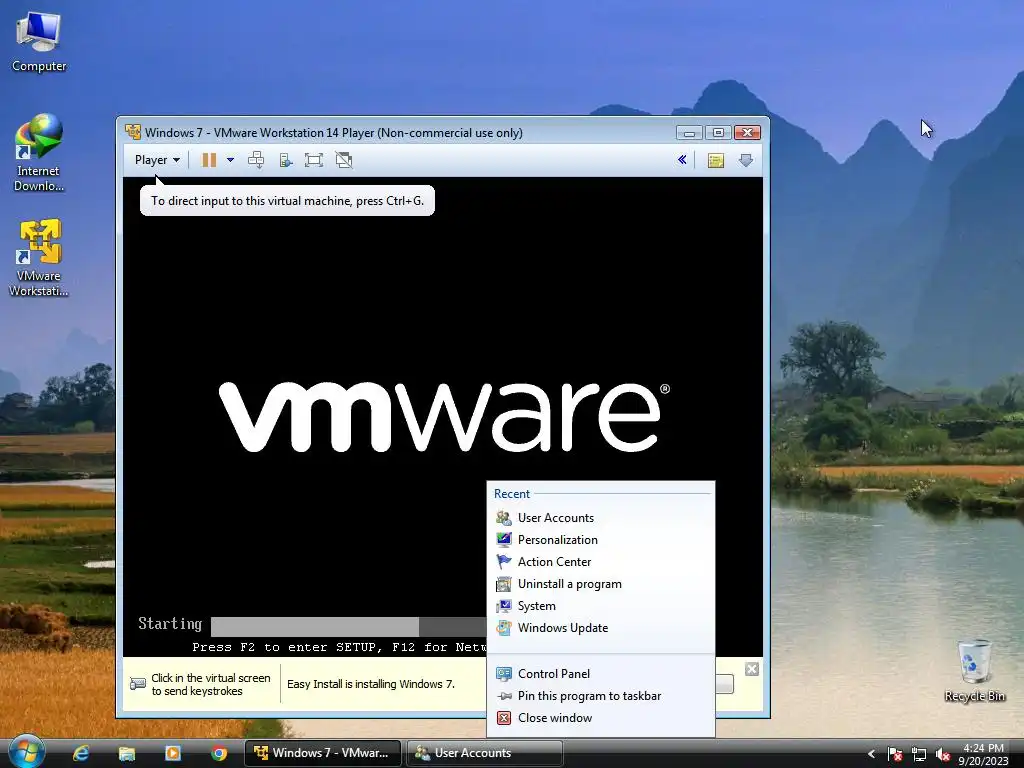Open the Player dropdown menu
This screenshot has width=1024, height=768.
157,160
